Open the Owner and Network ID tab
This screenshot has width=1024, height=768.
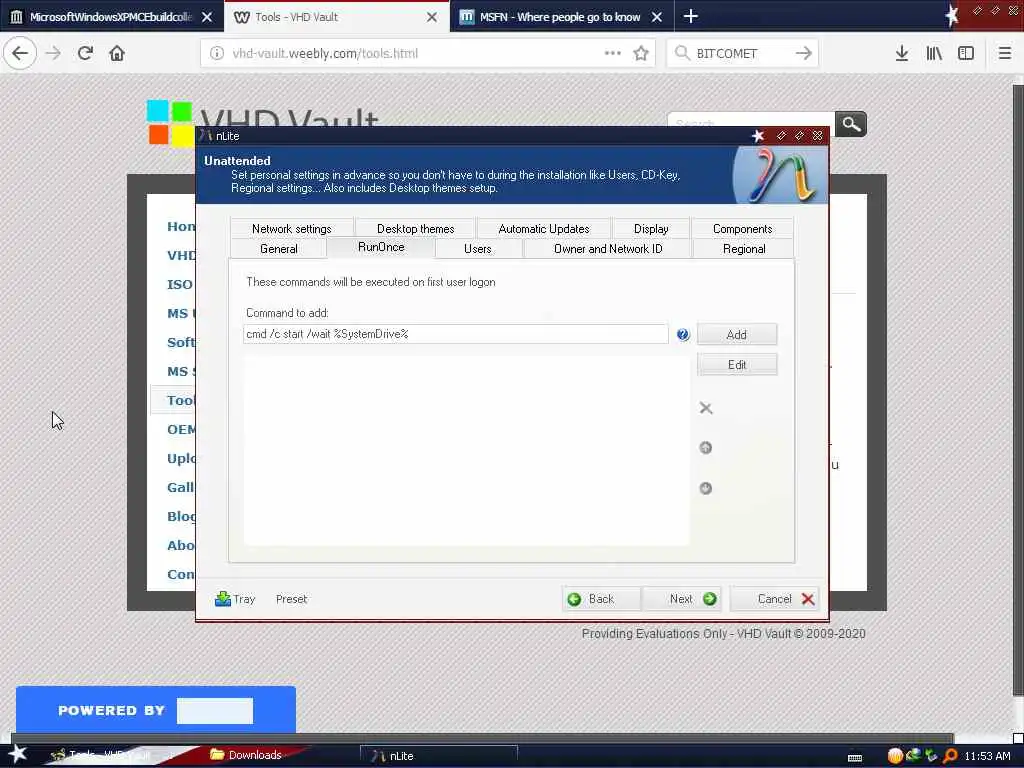coord(608,249)
